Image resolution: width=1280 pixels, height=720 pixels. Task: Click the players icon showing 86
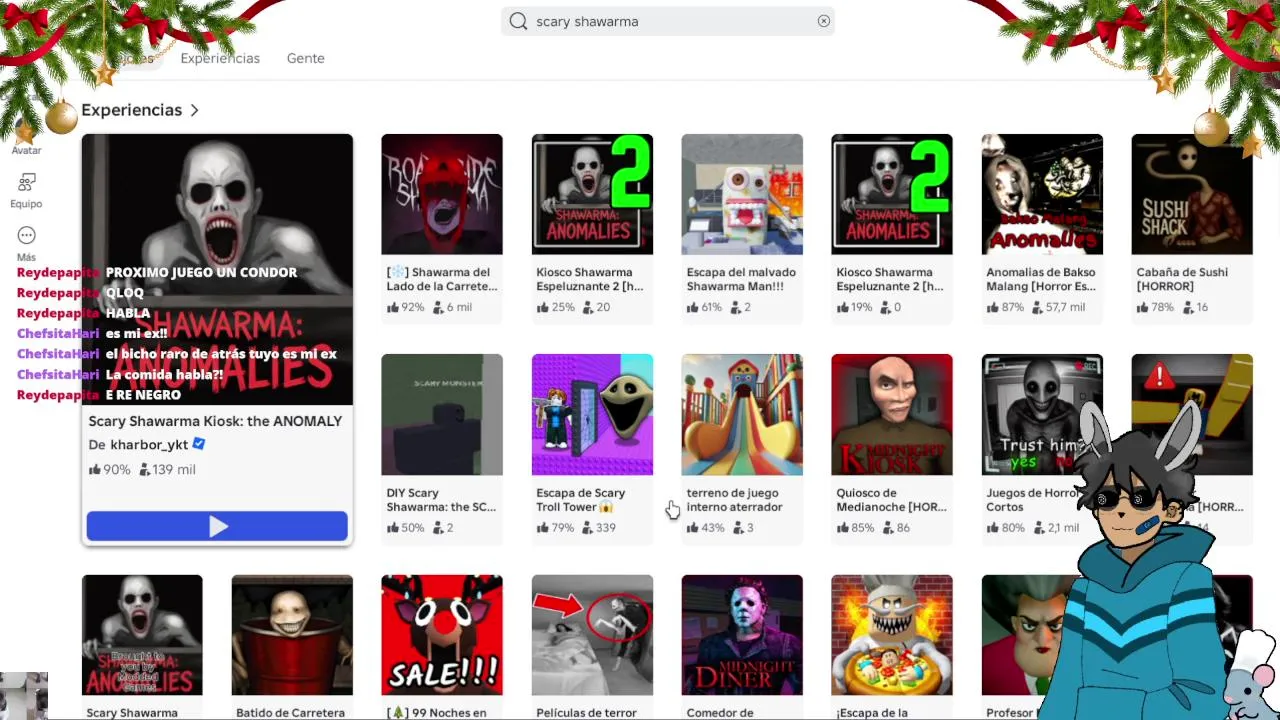(x=889, y=527)
